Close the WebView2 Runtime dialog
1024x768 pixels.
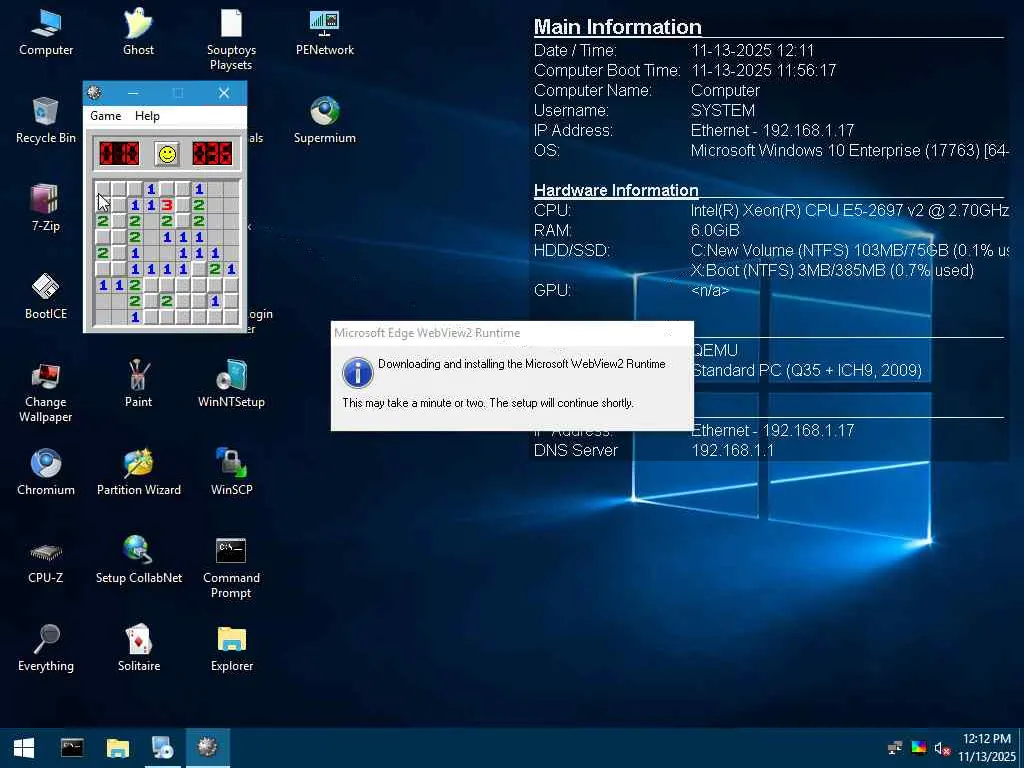(x=668, y=333)
